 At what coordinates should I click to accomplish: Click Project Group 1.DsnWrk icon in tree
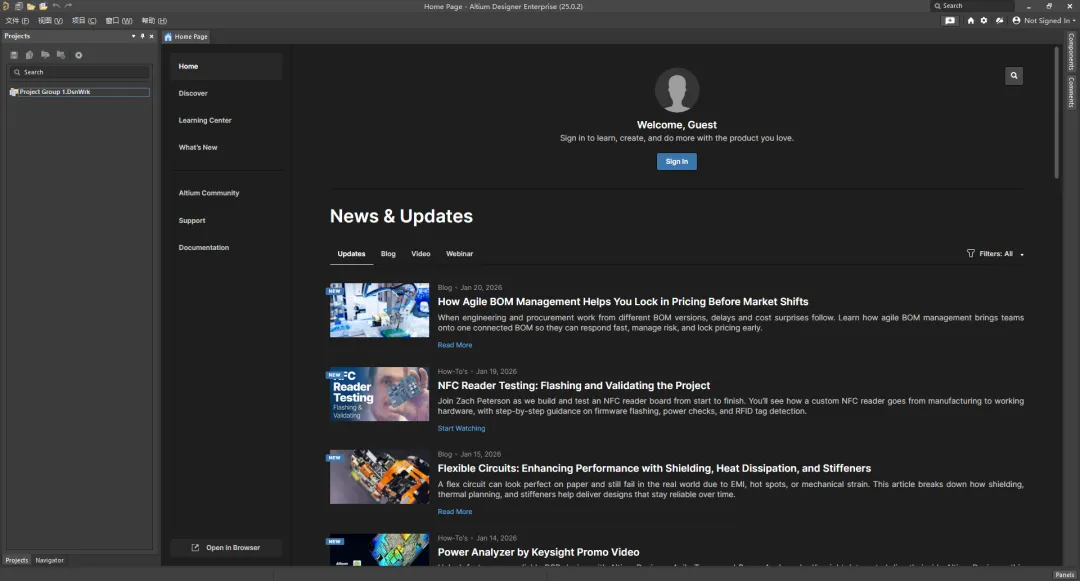click(13, 92)
